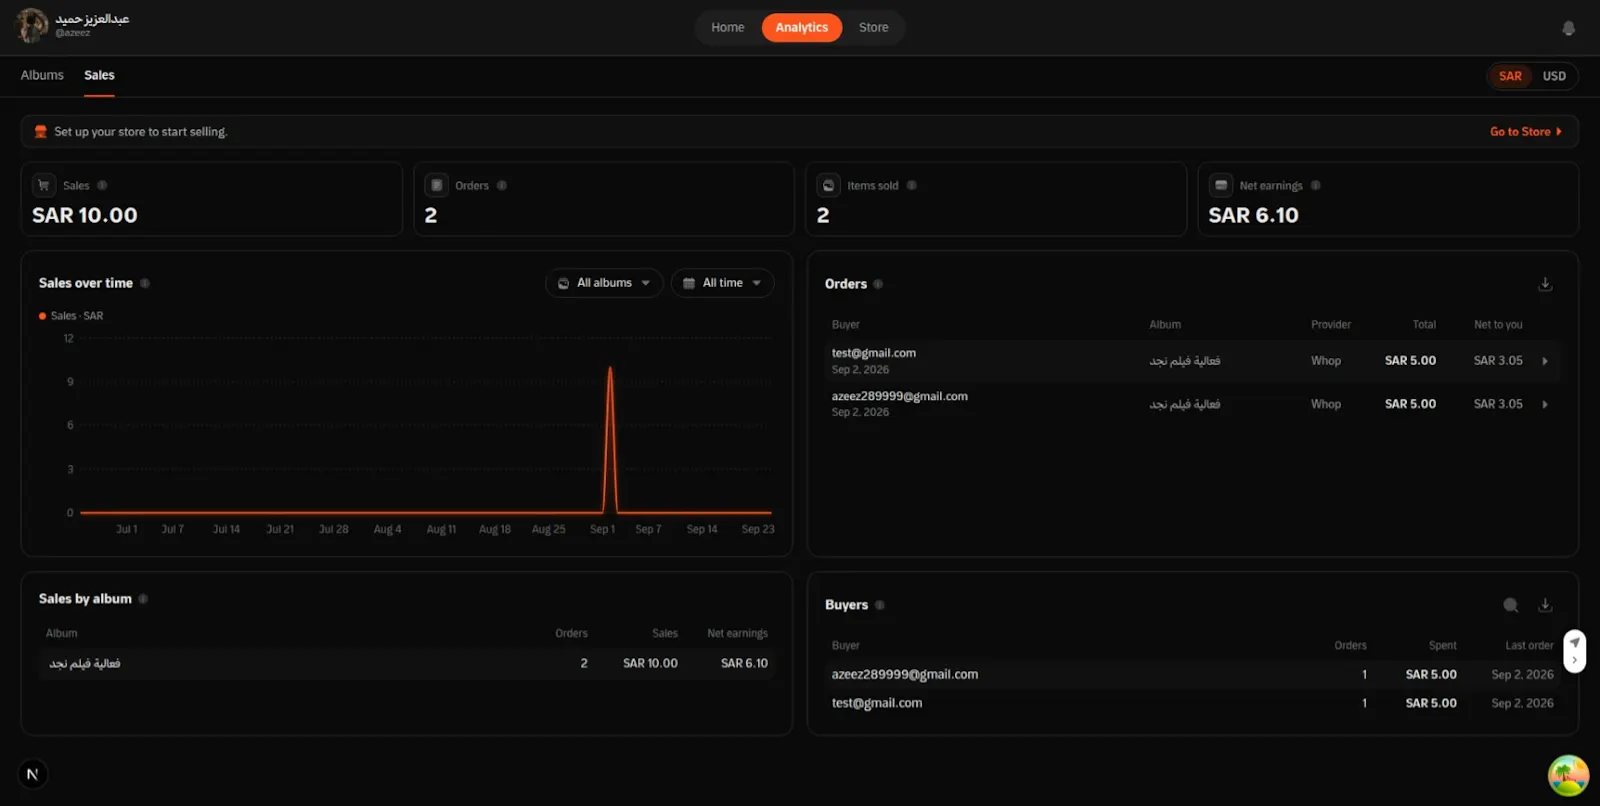Click the Net to you column header
This screenshot has width=1600, height=806.
click(x=1498, y=325)
